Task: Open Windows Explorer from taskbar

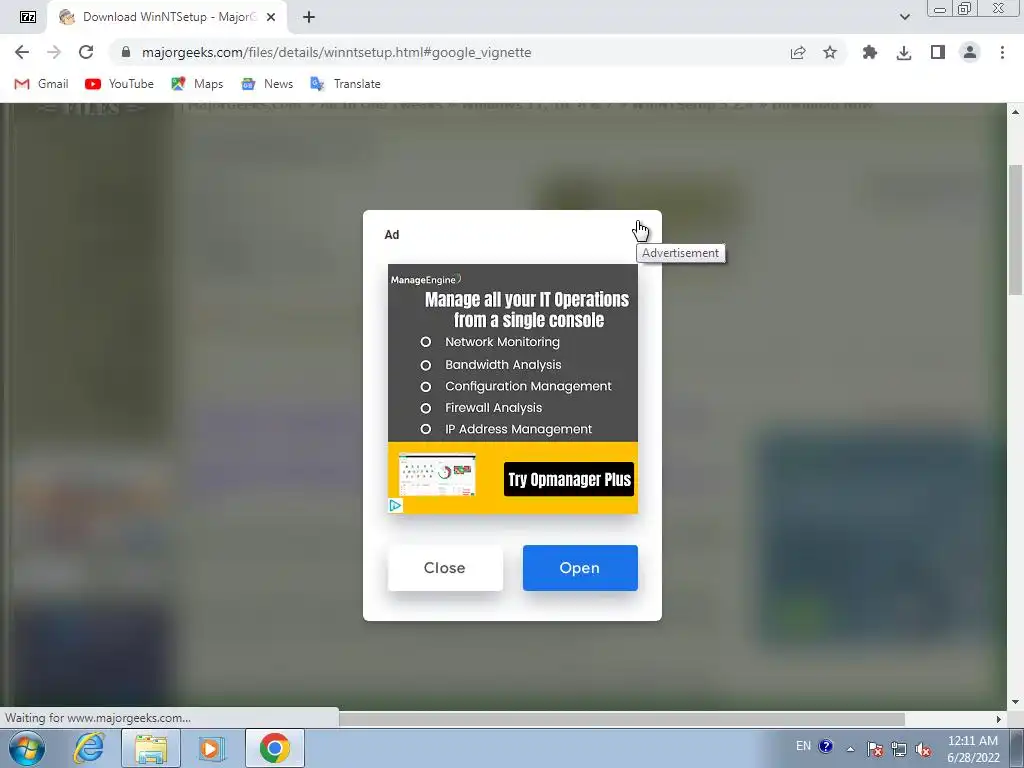Action: pyautogui.click(x=151, y=748)
